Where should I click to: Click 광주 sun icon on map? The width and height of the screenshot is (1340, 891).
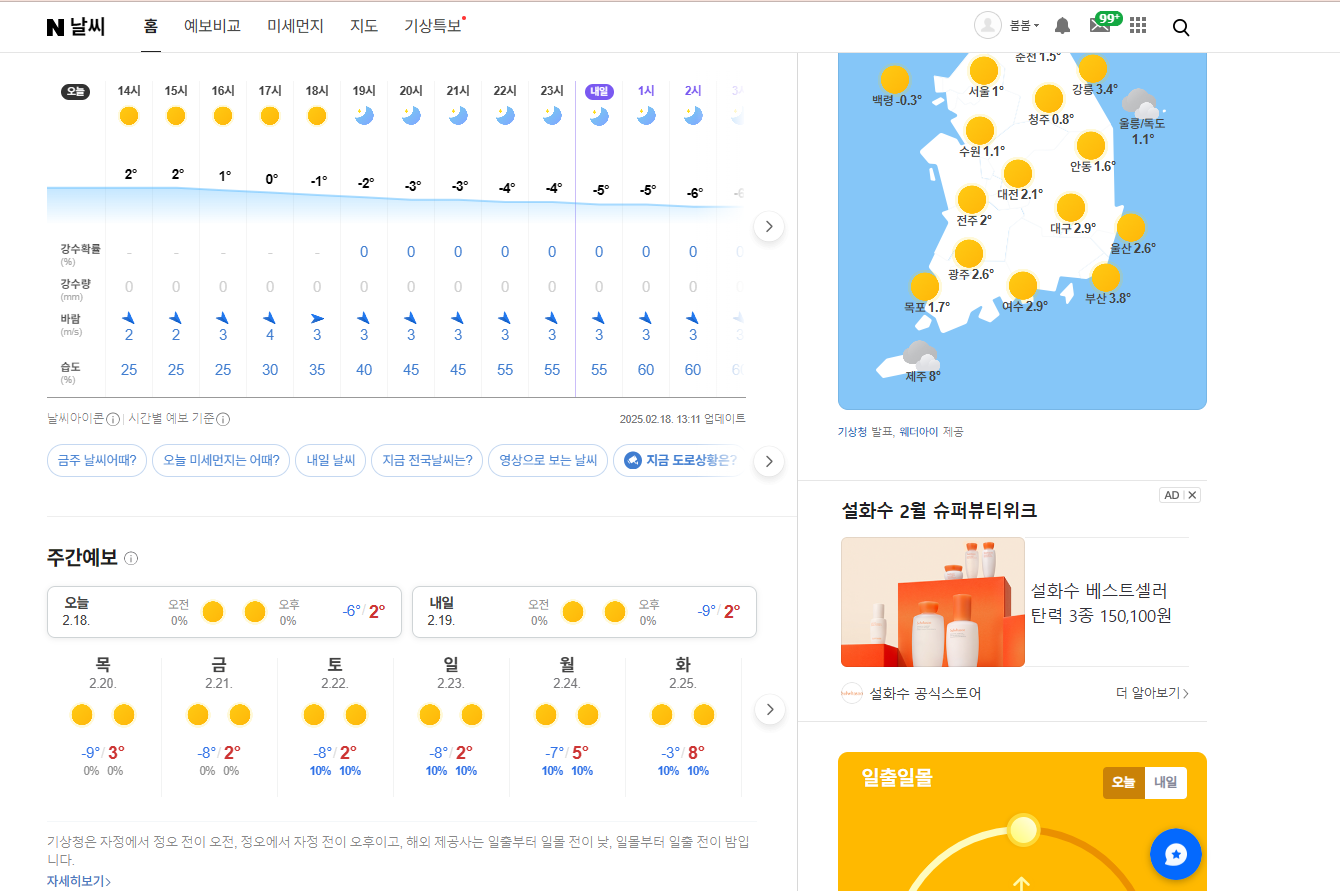click(x=969, y=254)
